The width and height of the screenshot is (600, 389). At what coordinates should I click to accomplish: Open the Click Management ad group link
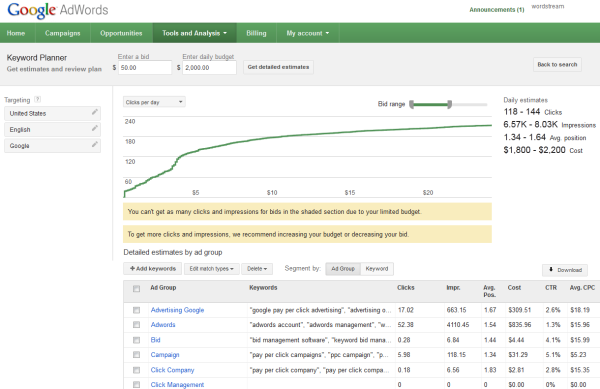coord(177,384)
